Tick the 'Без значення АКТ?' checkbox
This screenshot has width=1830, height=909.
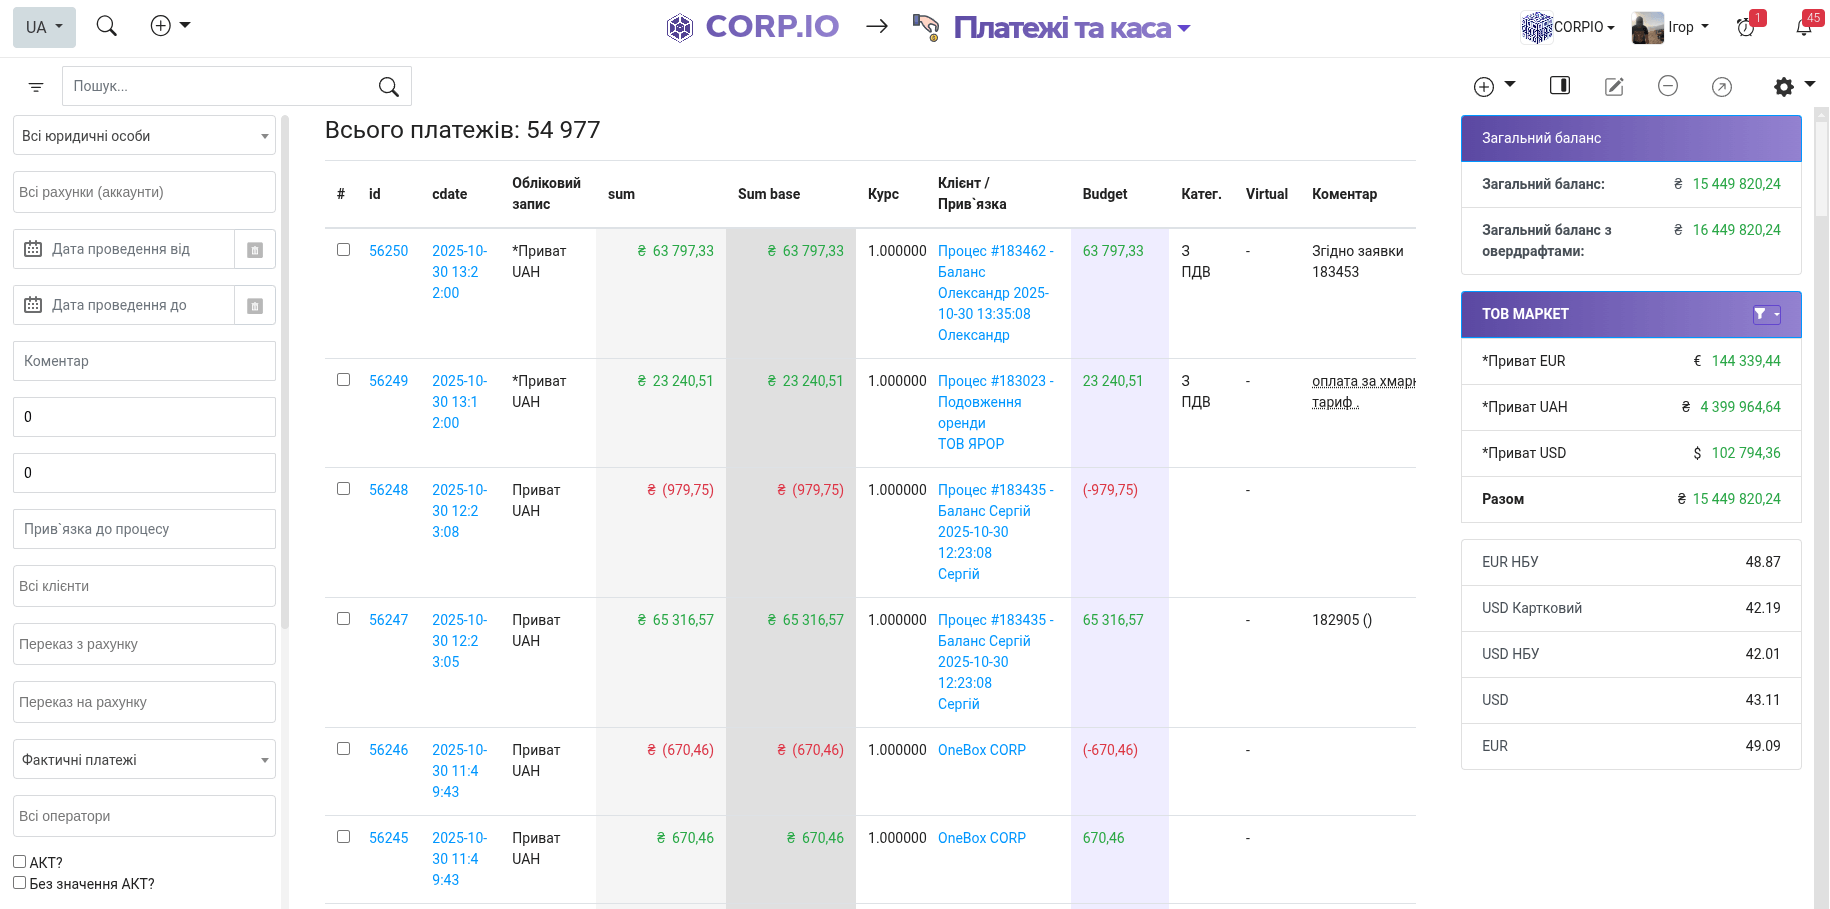(x=19, y=883)
